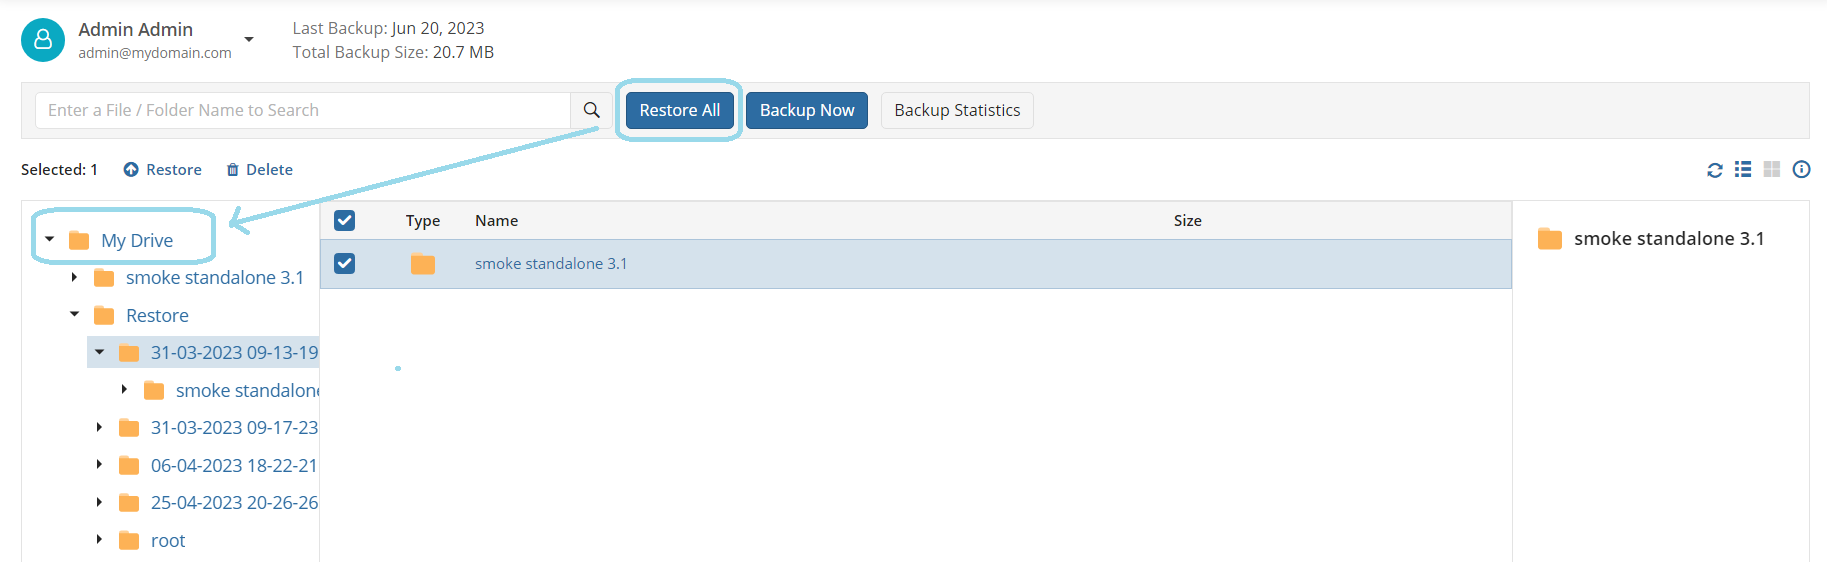Expand nested smoke standalone subfolder
The width and height of the screenshot is (1827, 562).
coord(124,389)
